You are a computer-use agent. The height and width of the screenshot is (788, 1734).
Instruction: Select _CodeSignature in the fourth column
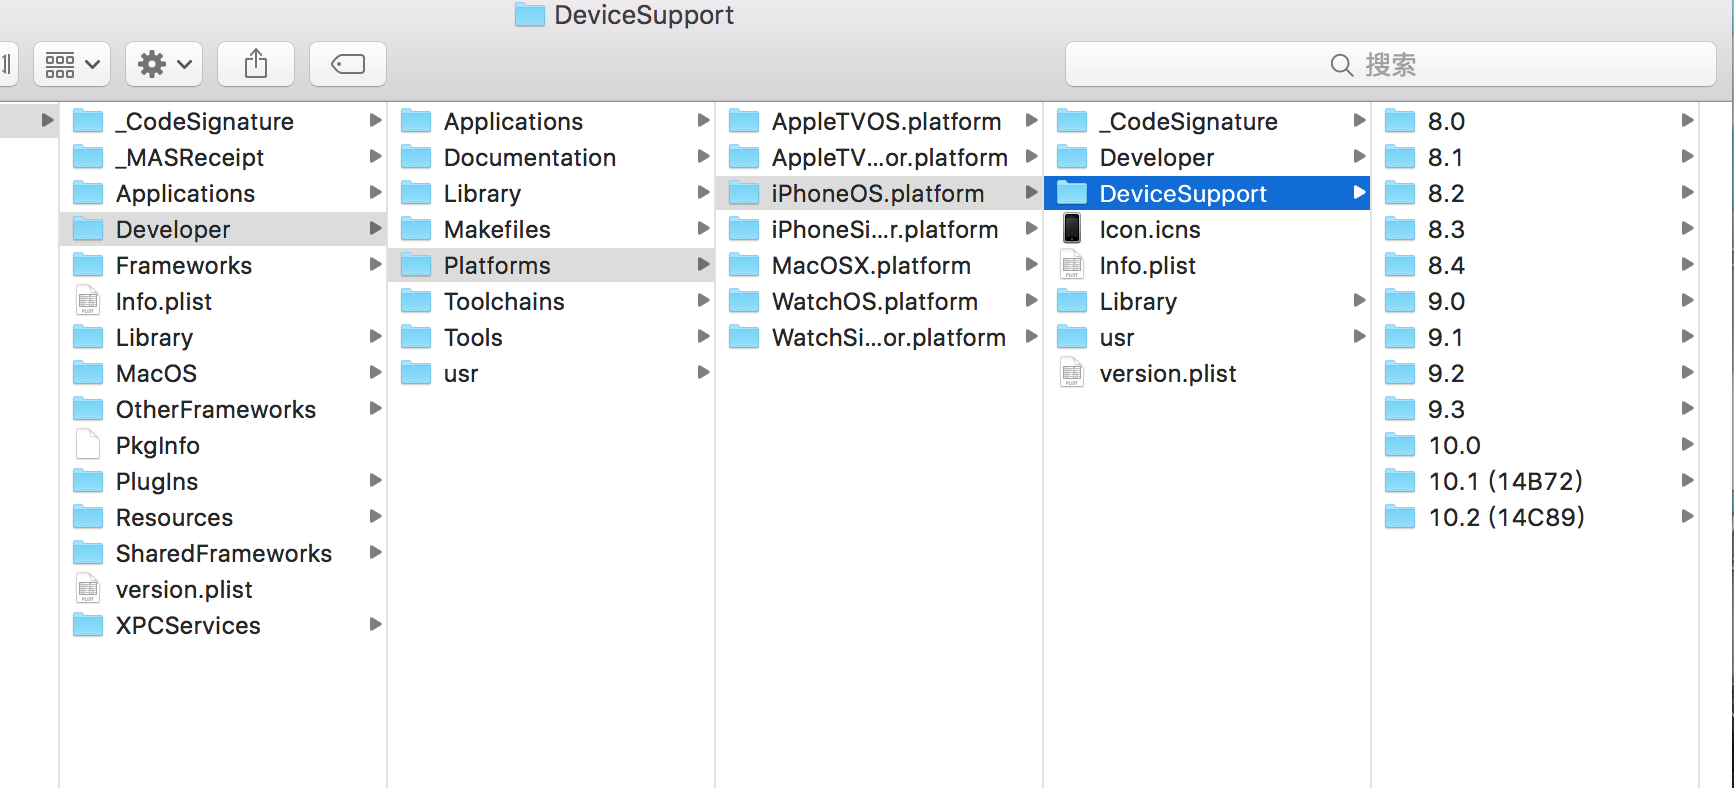click(1207, 121)
